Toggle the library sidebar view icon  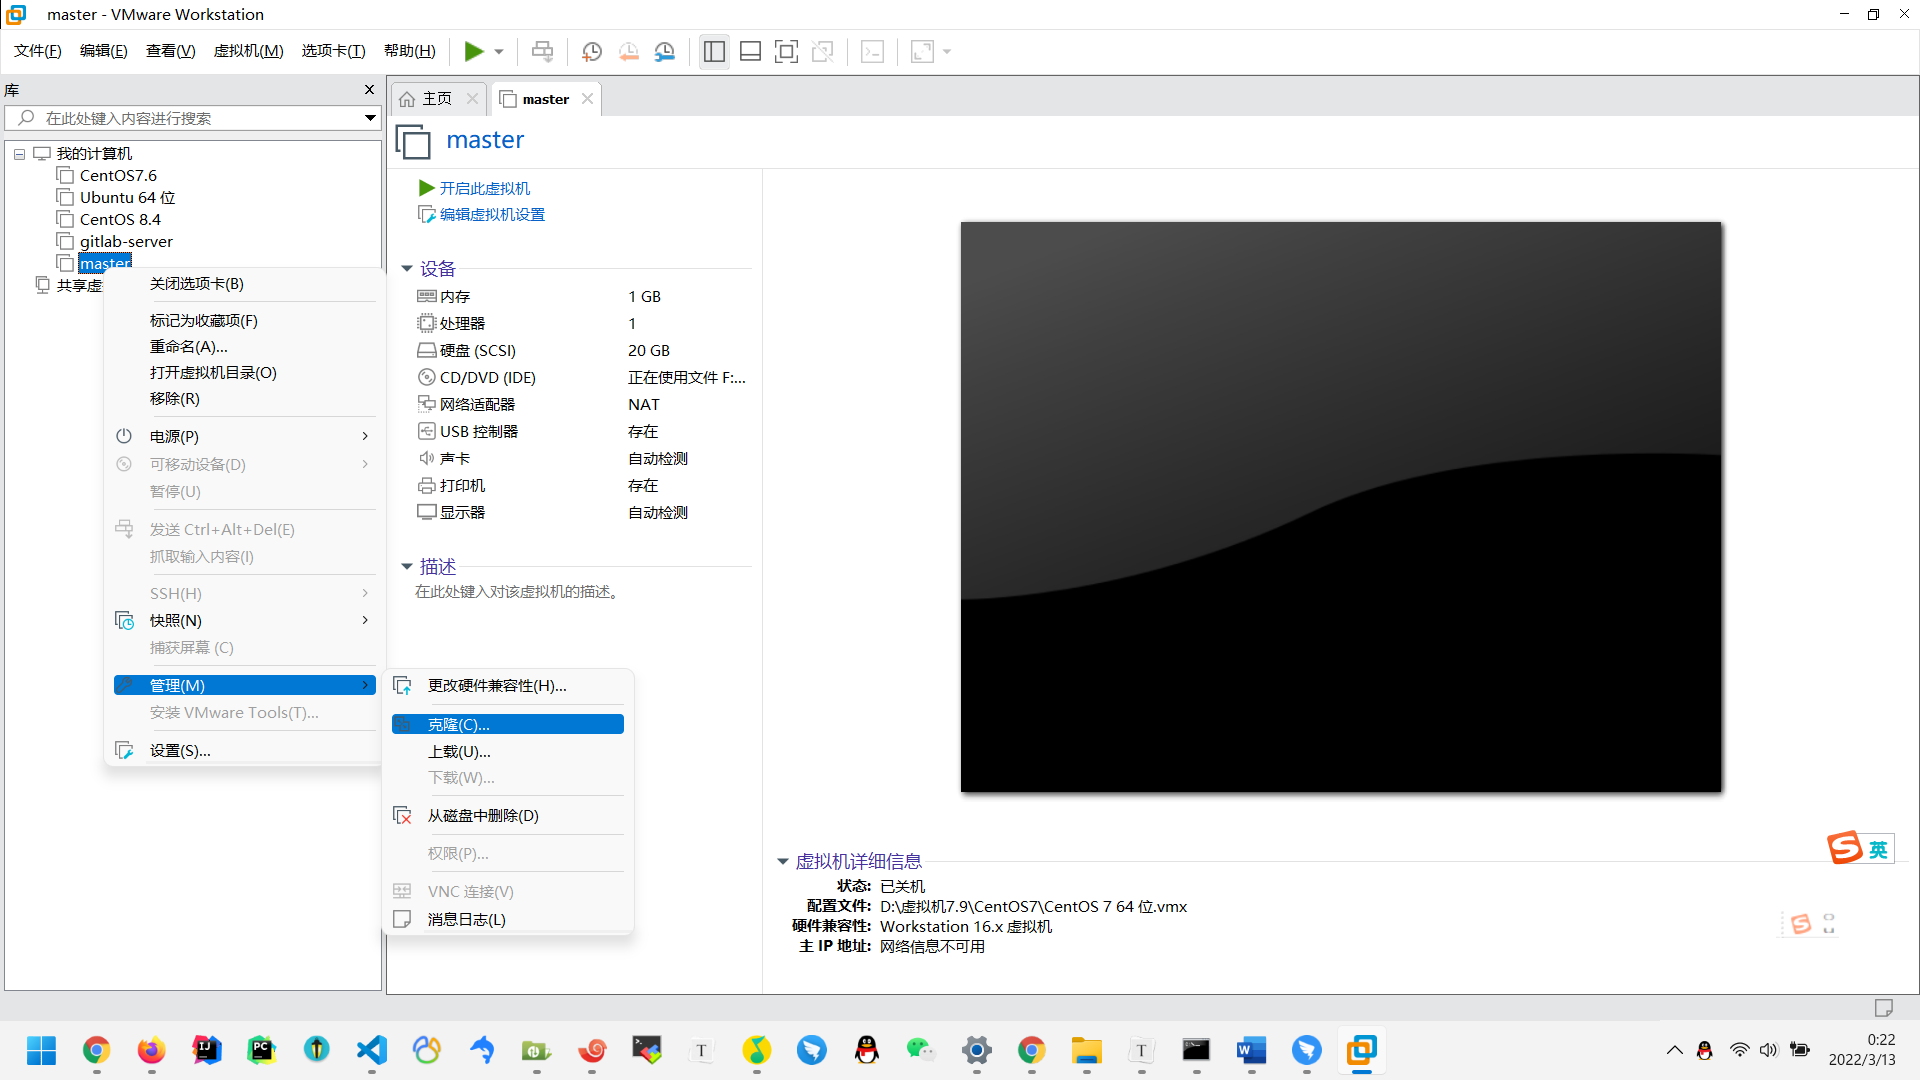pyautogui.click(x=714, y=51)
